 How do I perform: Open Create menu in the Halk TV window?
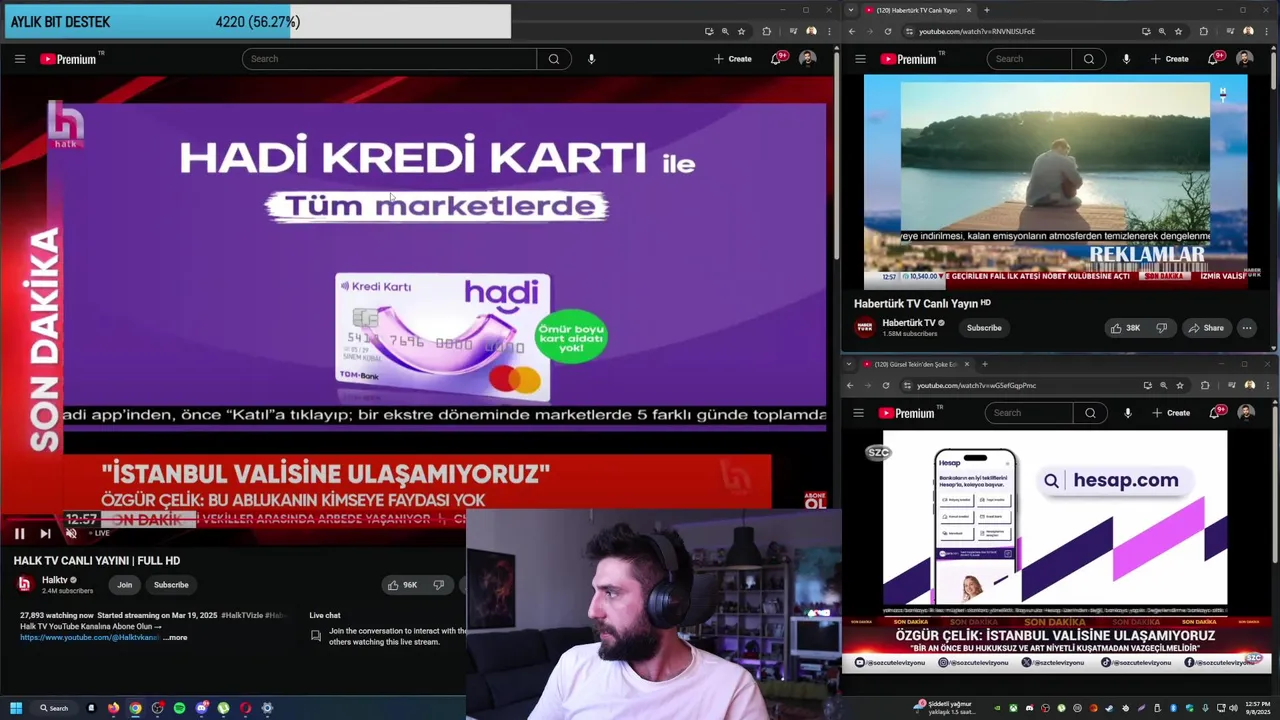[733, 59]
